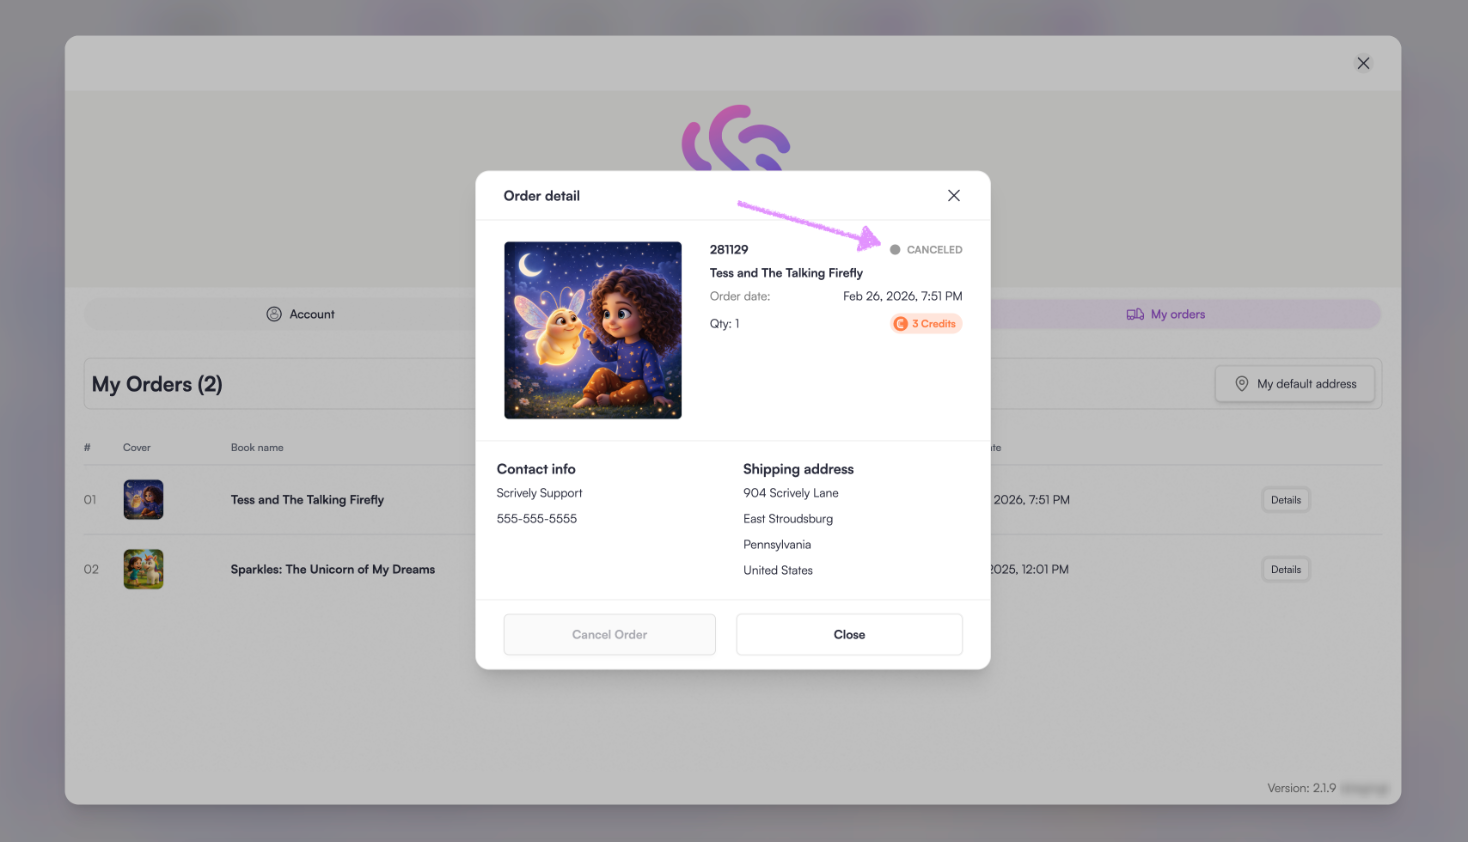Image resolution: width=1468 pixels, height=842 pixels.
Task: Click the Cover column header
Action: [137, 448]
